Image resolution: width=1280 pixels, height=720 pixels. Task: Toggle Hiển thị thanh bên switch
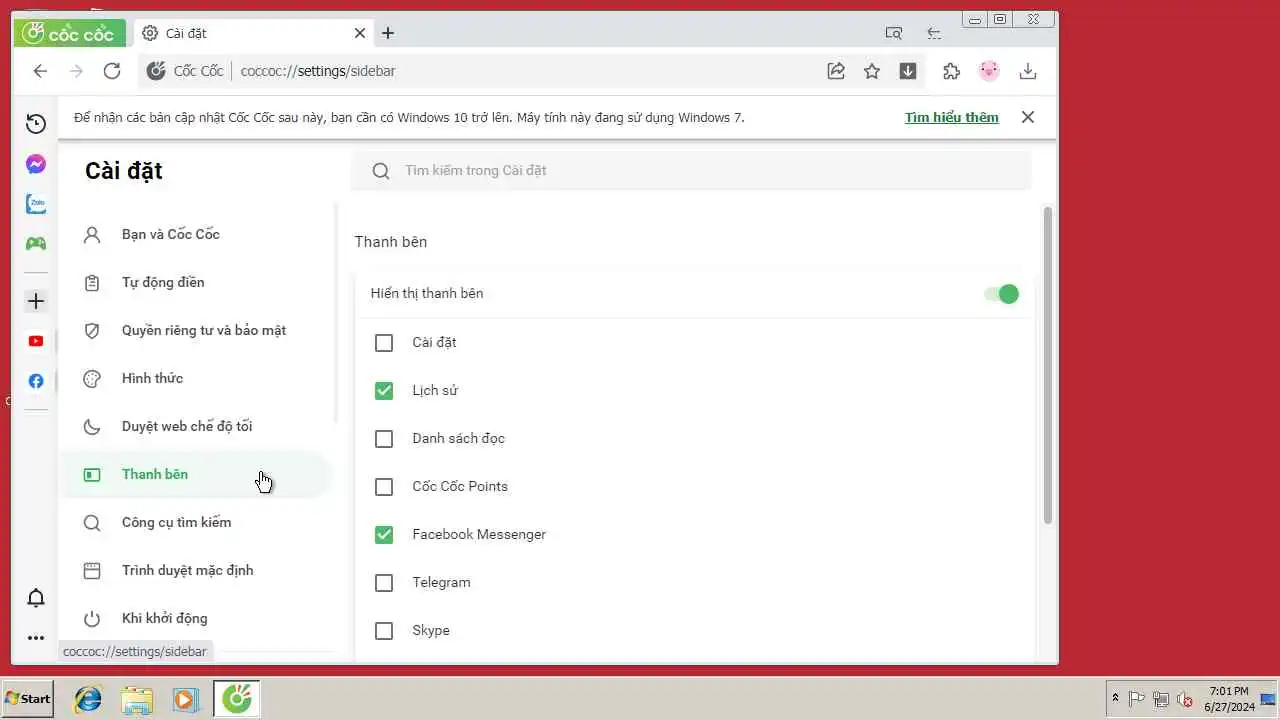[x=1001, y=294]
